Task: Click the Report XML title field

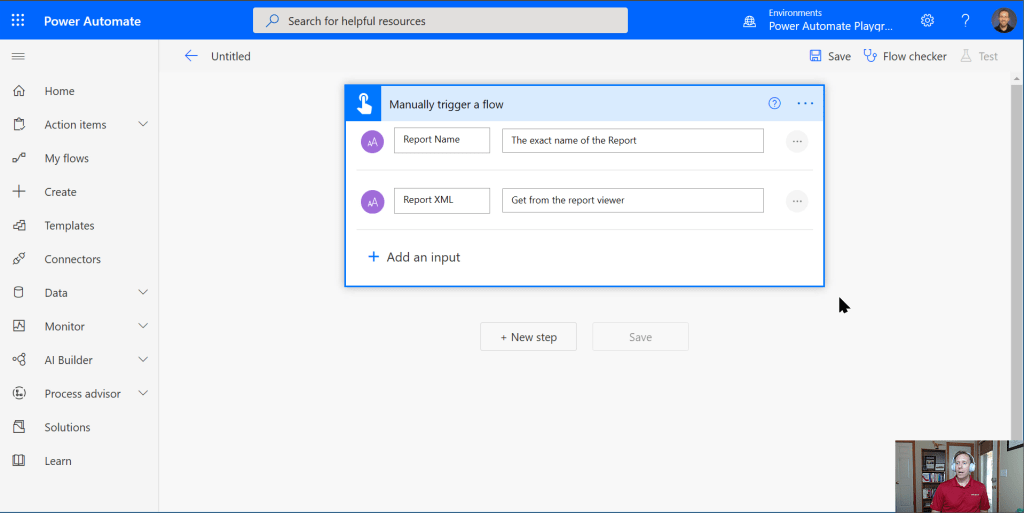Action: coord(441,200)
